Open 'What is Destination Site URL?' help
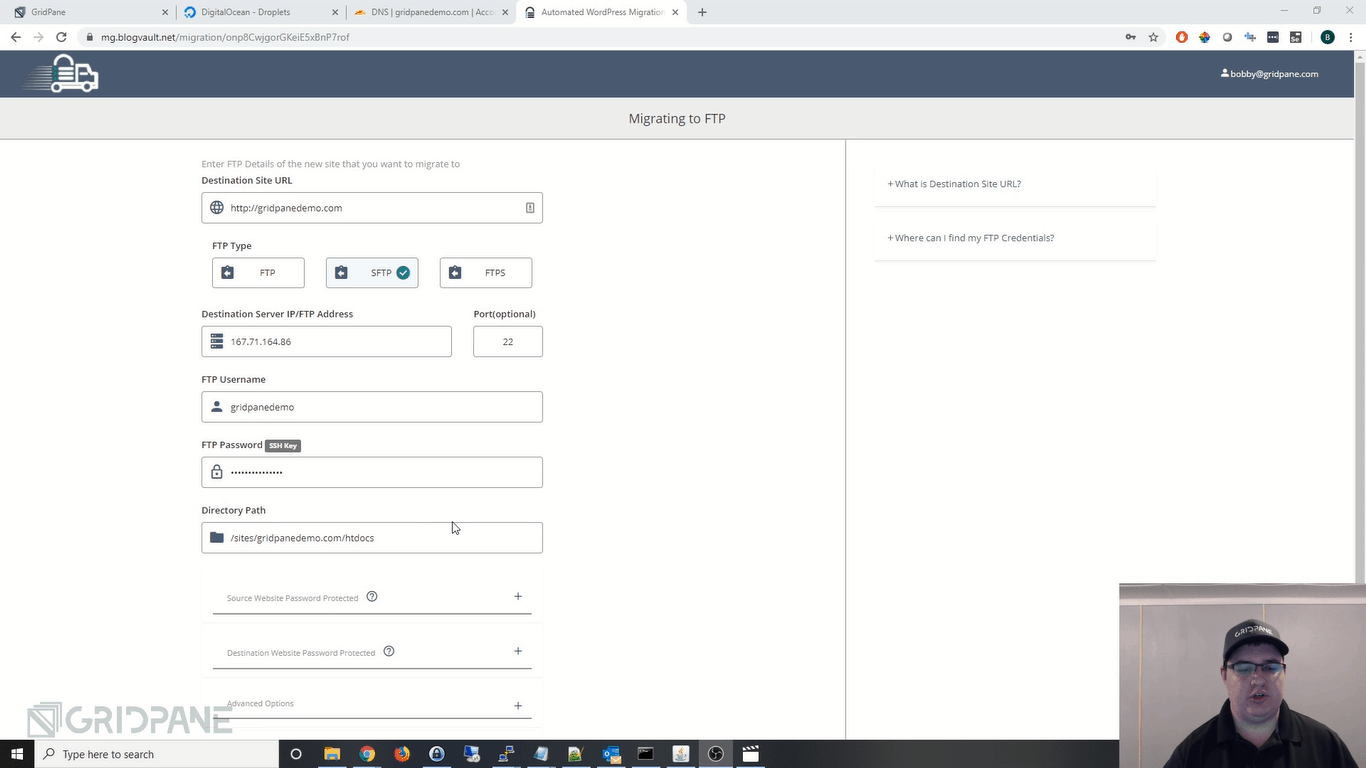 point(957,184)
